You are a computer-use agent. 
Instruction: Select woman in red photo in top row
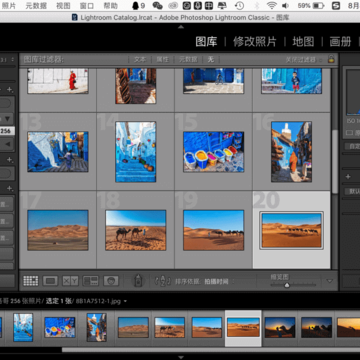[x=58, y=81]
